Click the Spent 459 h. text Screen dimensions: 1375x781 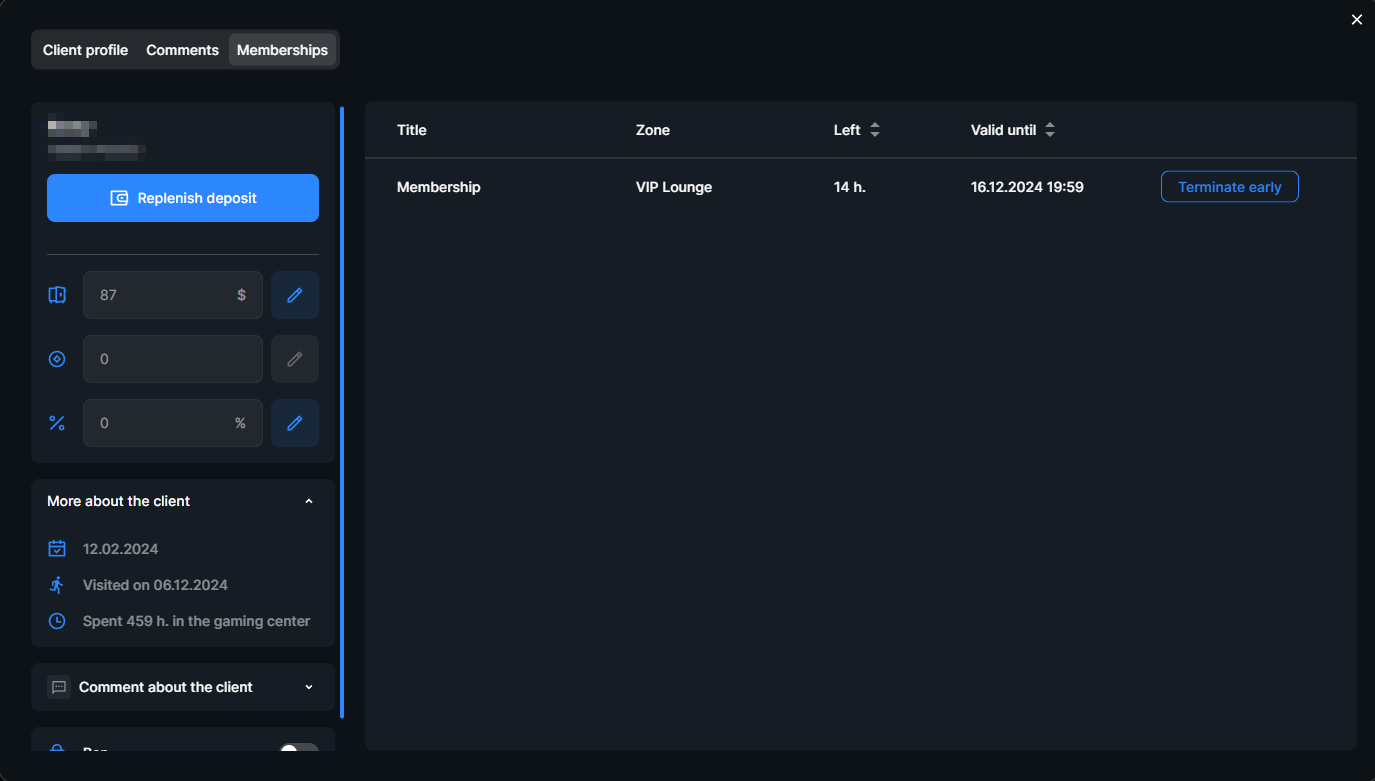(197, 621)
